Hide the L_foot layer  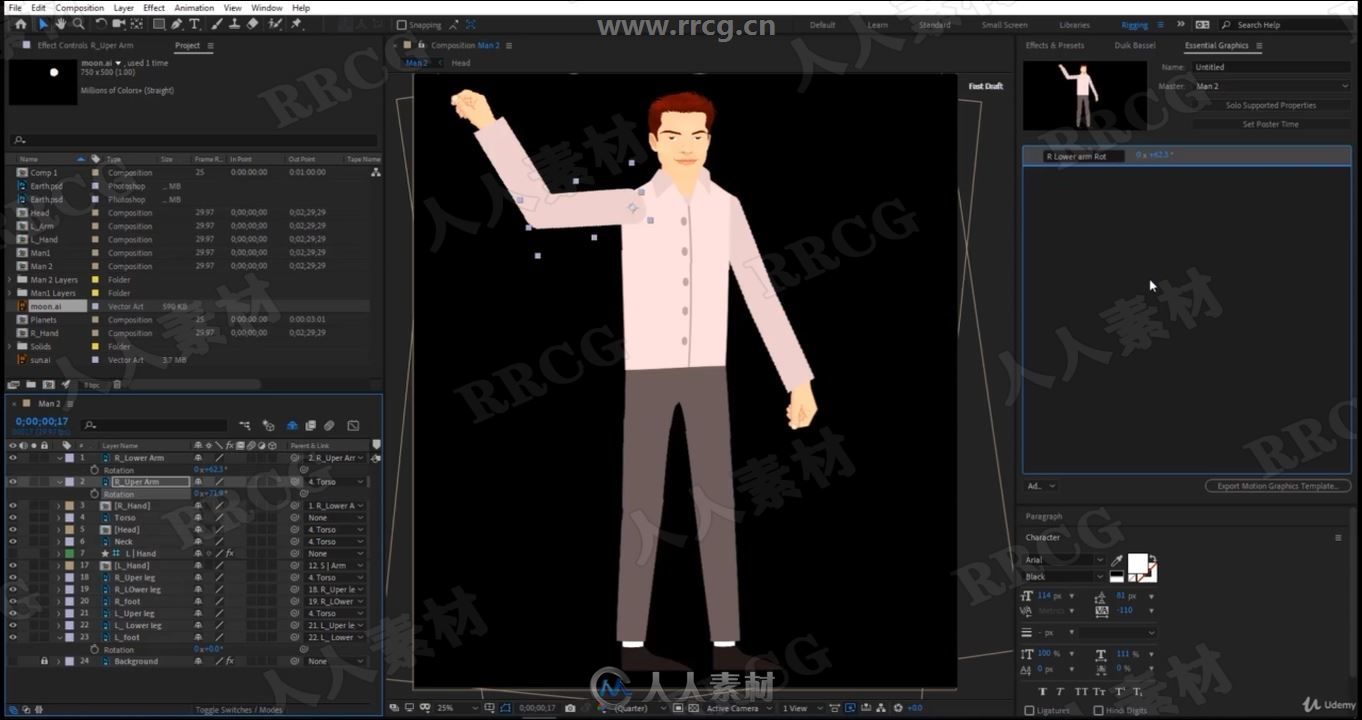(x=13, y=637)
